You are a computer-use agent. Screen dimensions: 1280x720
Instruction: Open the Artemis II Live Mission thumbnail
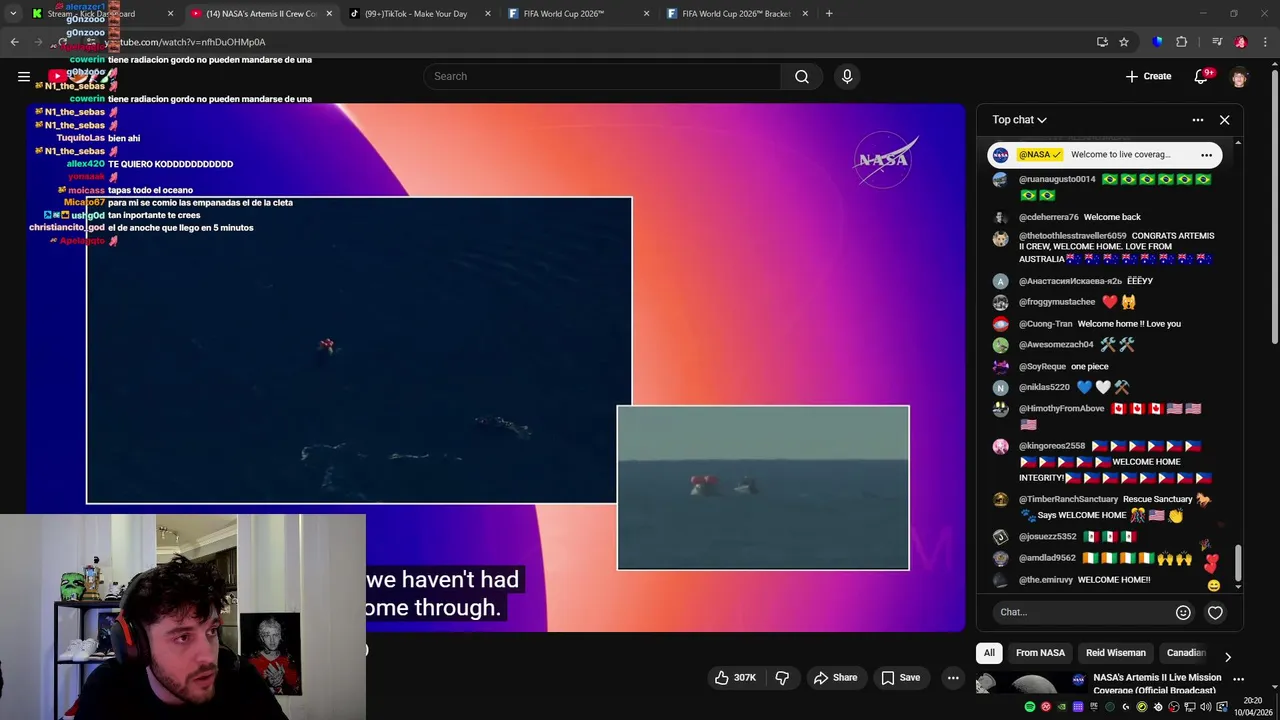1031,684
